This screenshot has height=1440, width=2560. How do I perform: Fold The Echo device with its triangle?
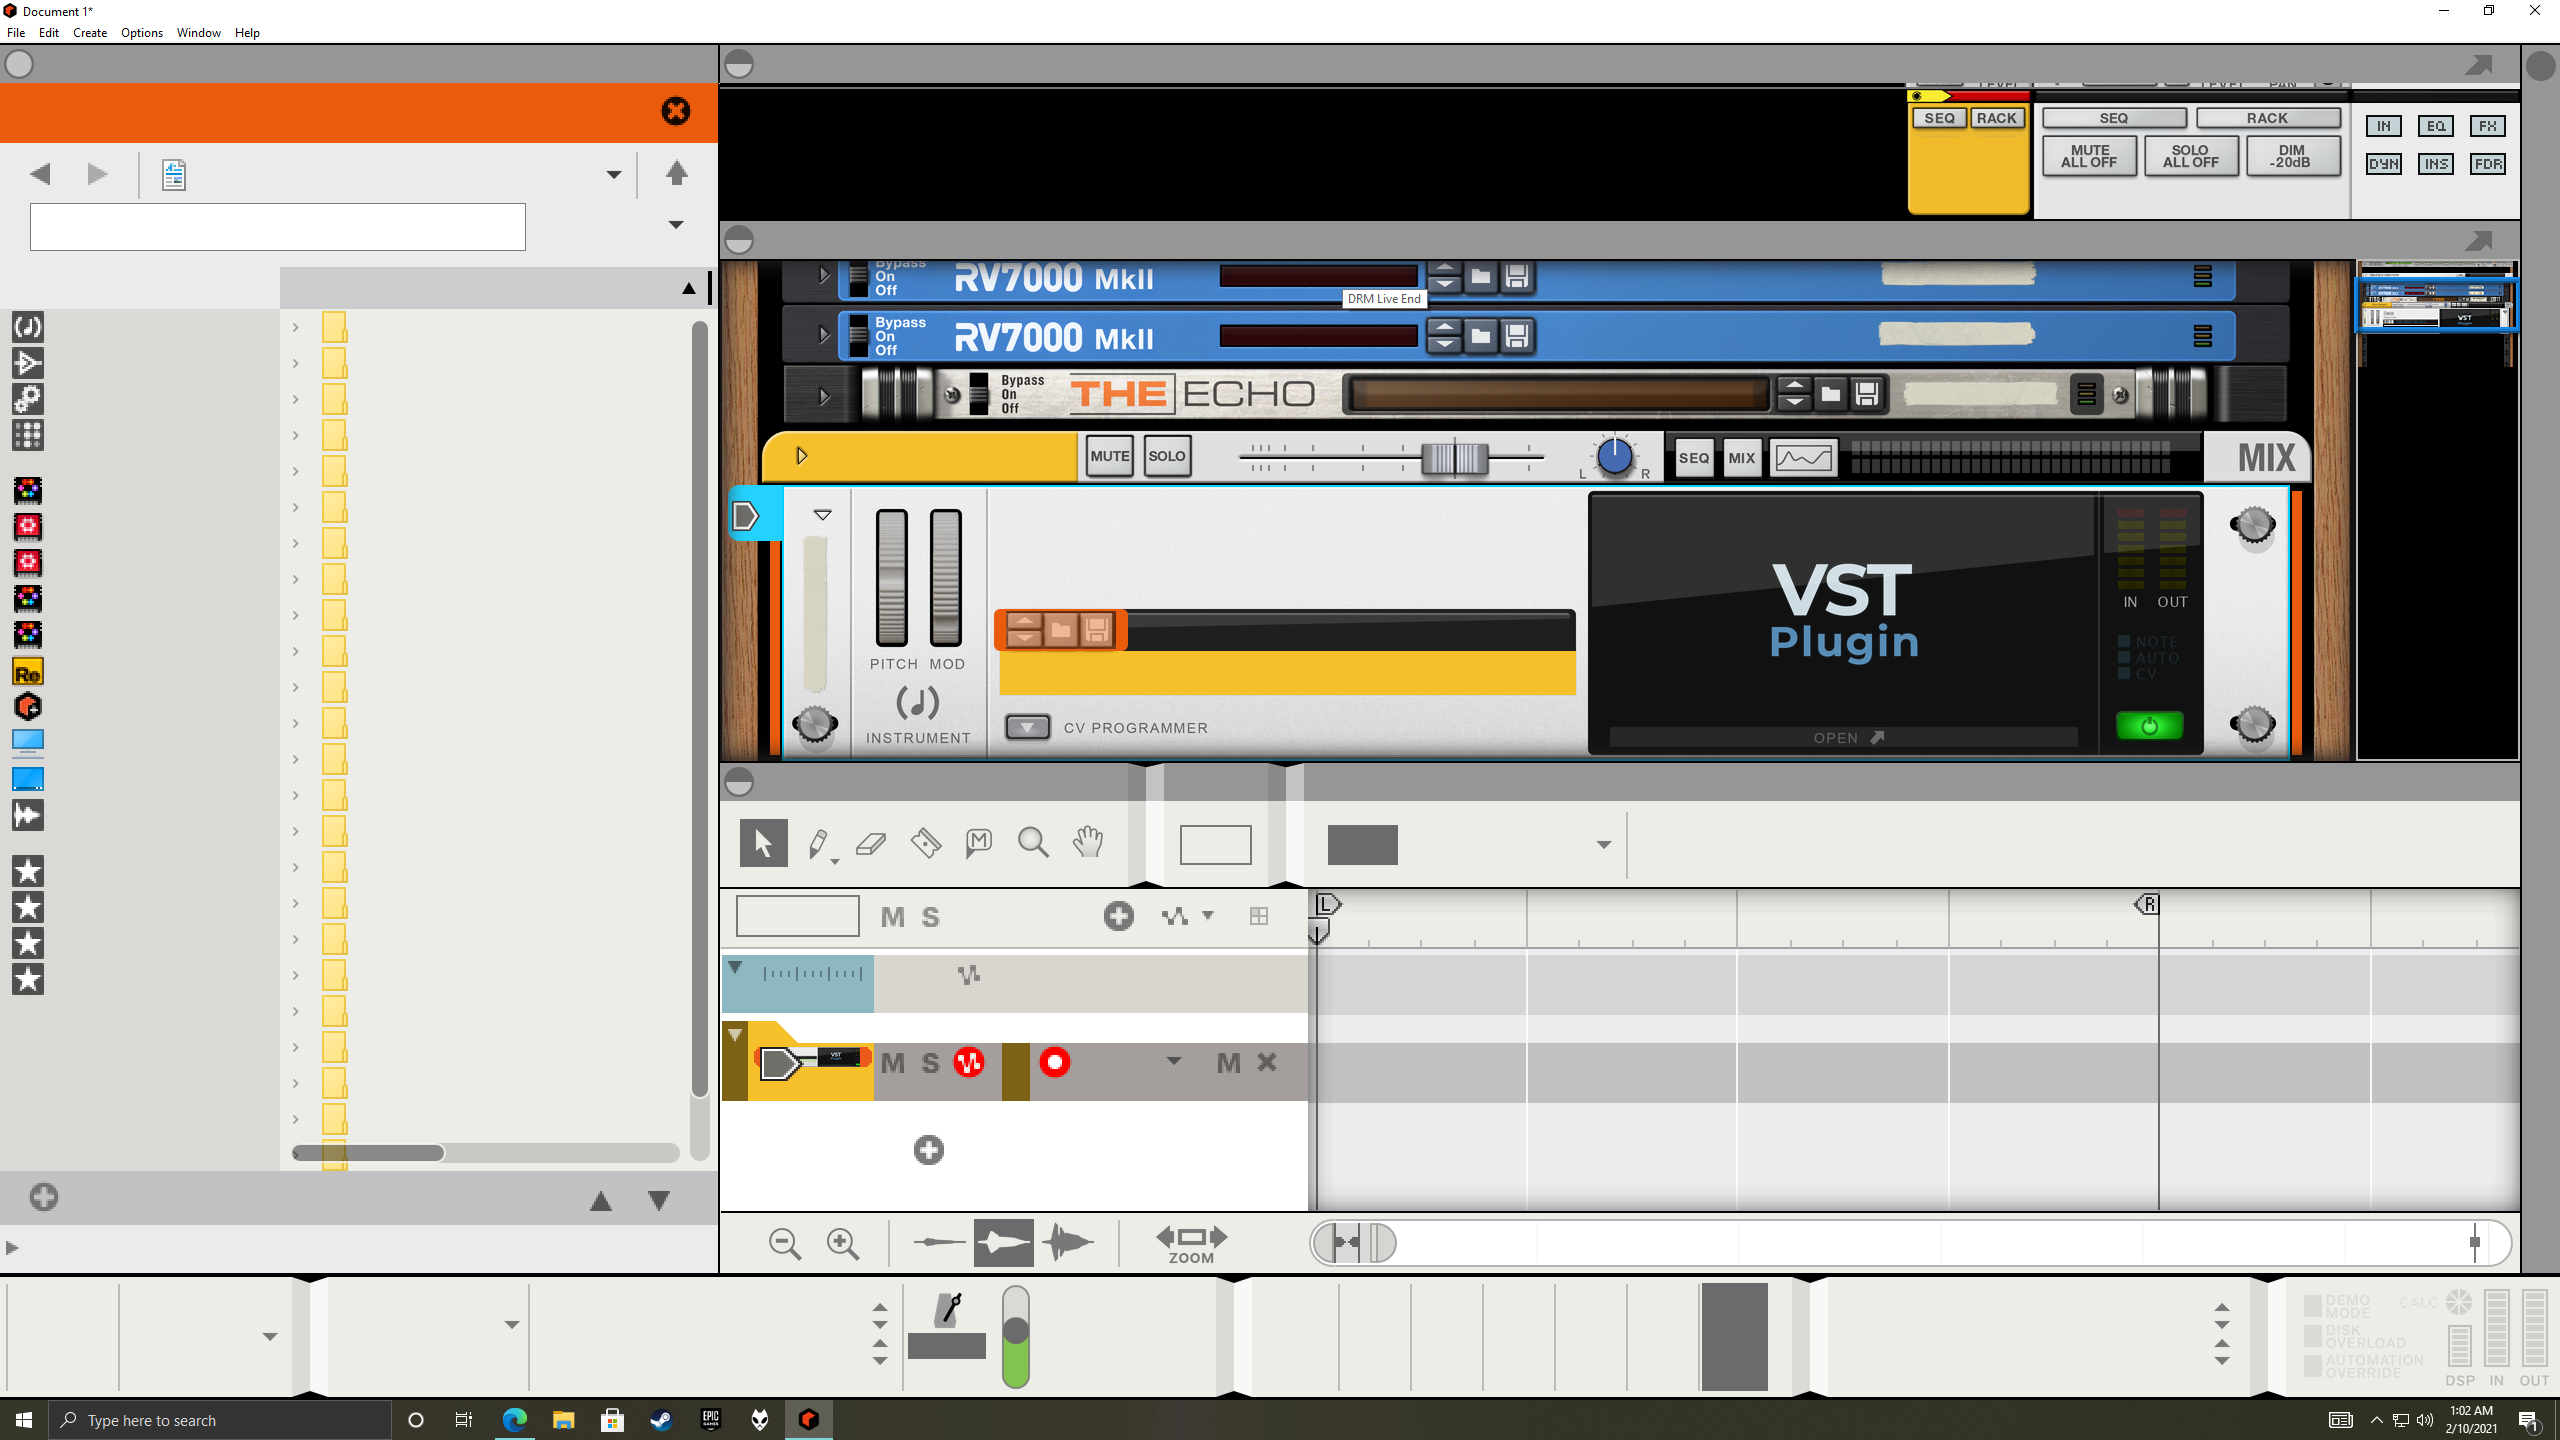click(x=823, y=396)
